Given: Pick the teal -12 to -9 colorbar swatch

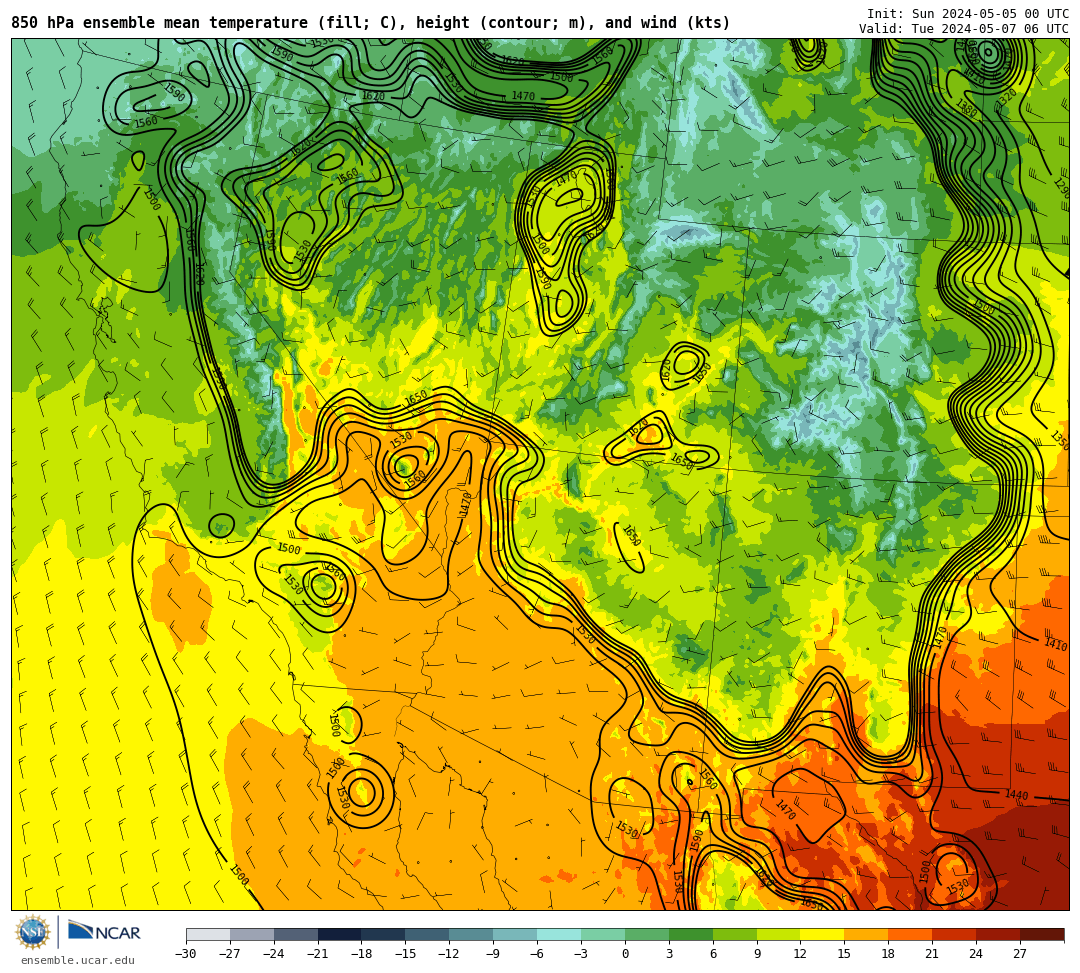Looking at the screenshot, I should pos(472,934).
